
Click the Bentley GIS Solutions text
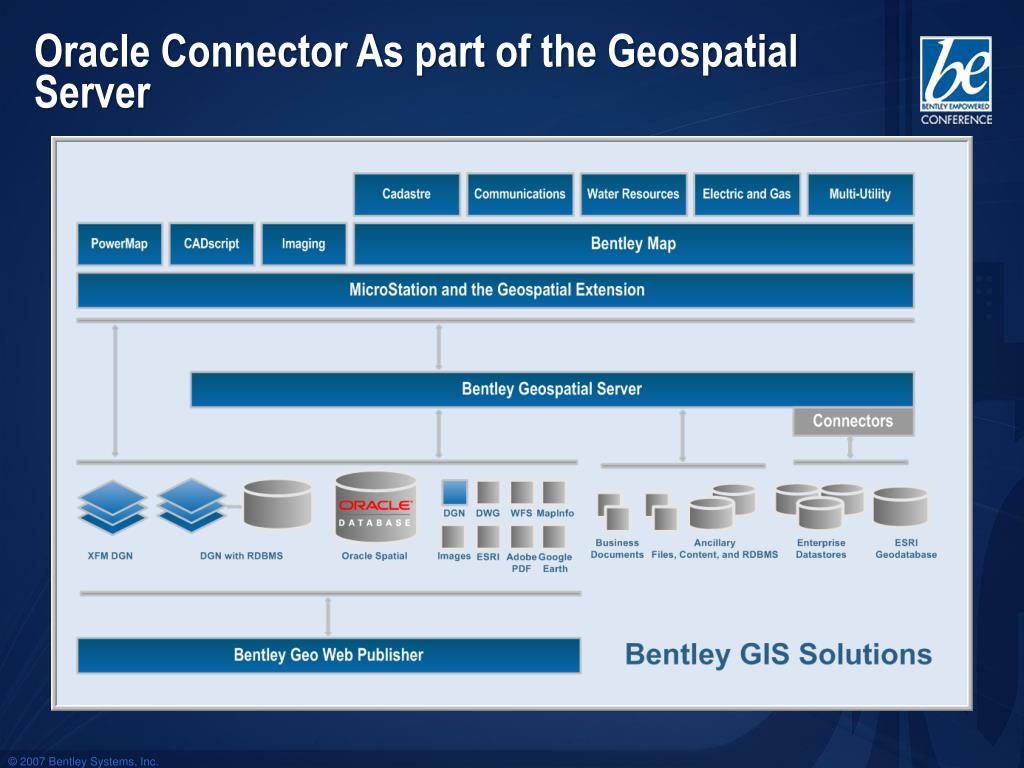tap(778, 654)
